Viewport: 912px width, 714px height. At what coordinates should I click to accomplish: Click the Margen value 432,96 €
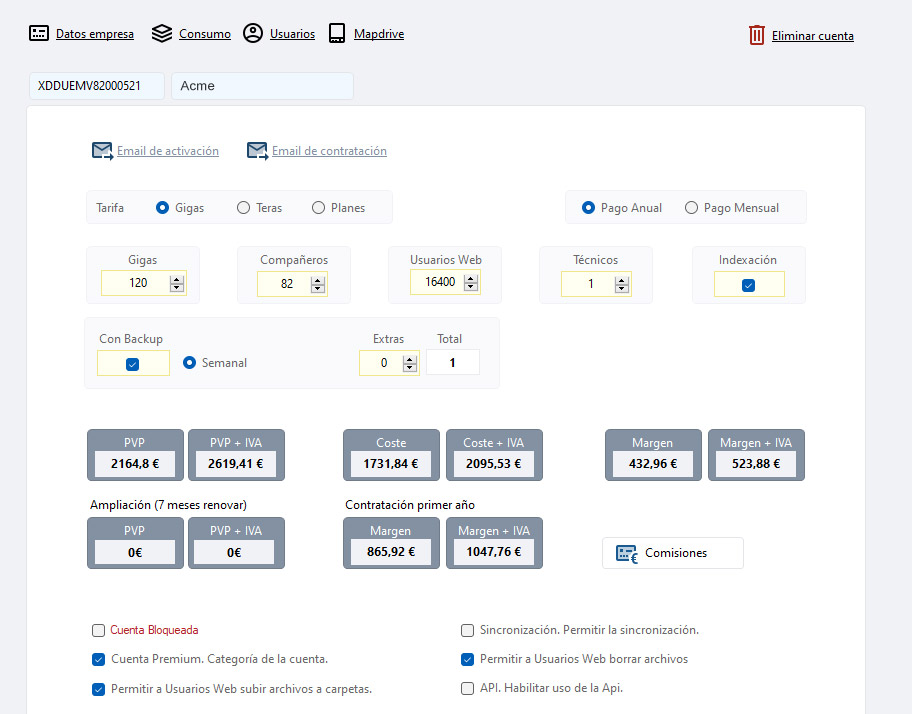point(653,464)
